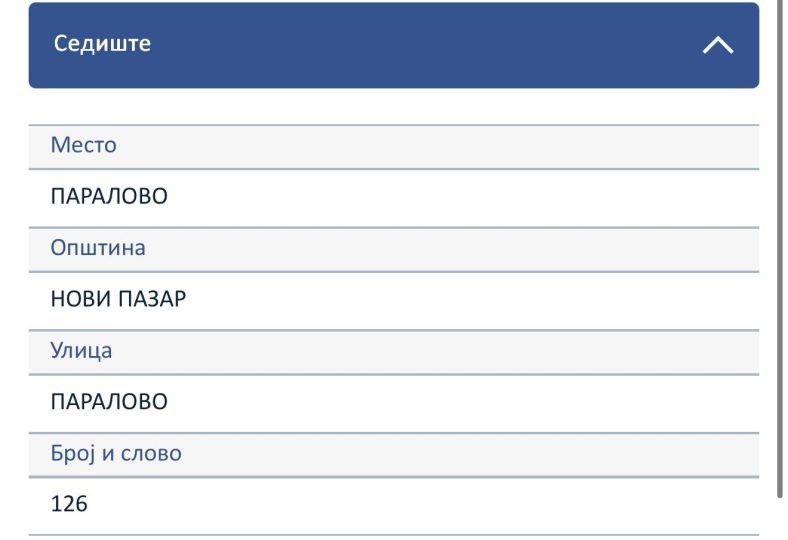Select the Улица field label
The width and height of the screenshot is (788, 540).
tap(81, 351)
